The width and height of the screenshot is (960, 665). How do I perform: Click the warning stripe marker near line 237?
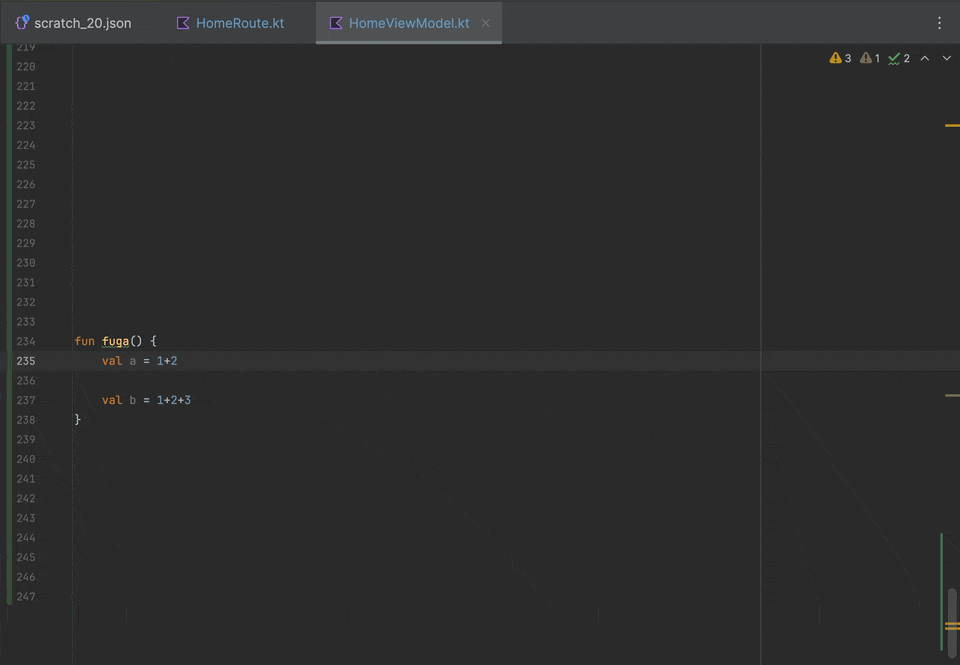click(x=952, y=396)
